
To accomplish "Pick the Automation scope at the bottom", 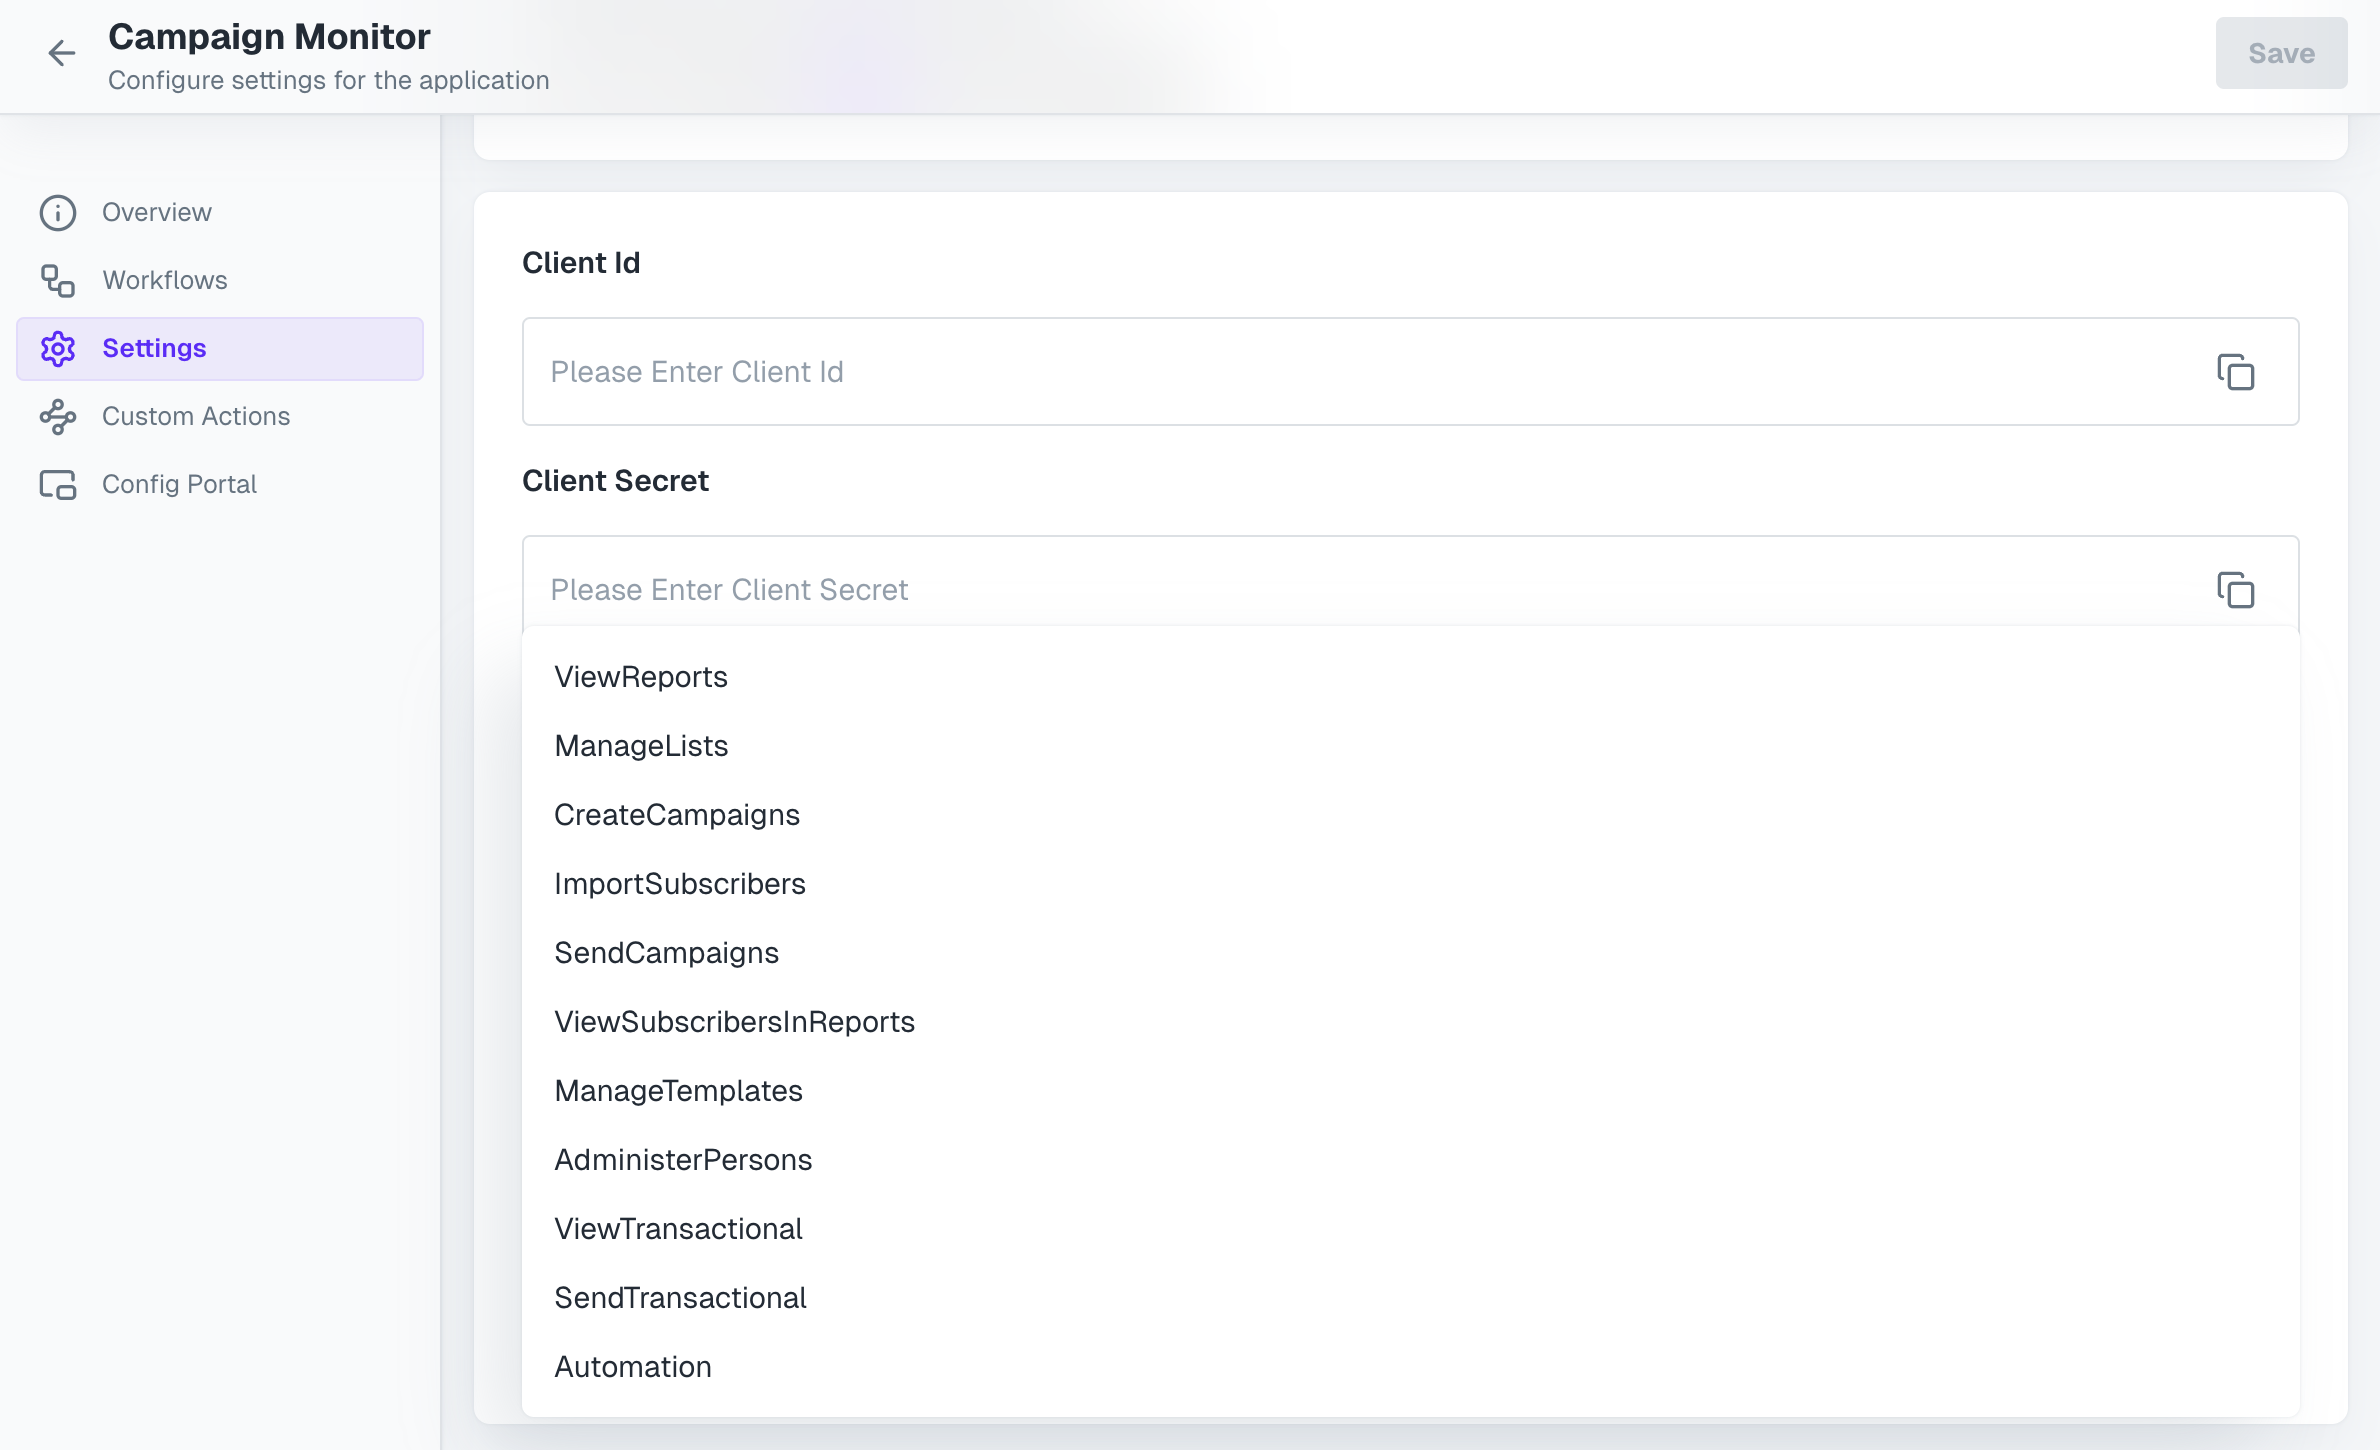I will click(632, 1366).
